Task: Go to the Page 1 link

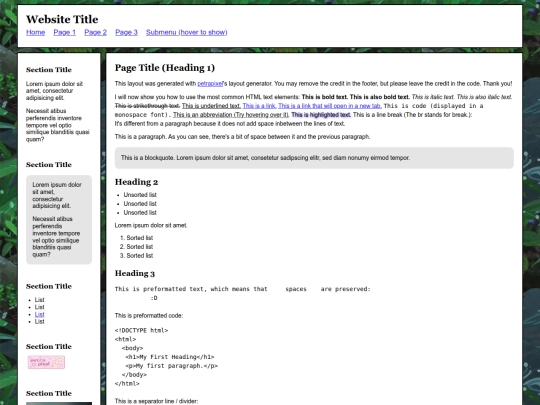Action: [64, 32]
